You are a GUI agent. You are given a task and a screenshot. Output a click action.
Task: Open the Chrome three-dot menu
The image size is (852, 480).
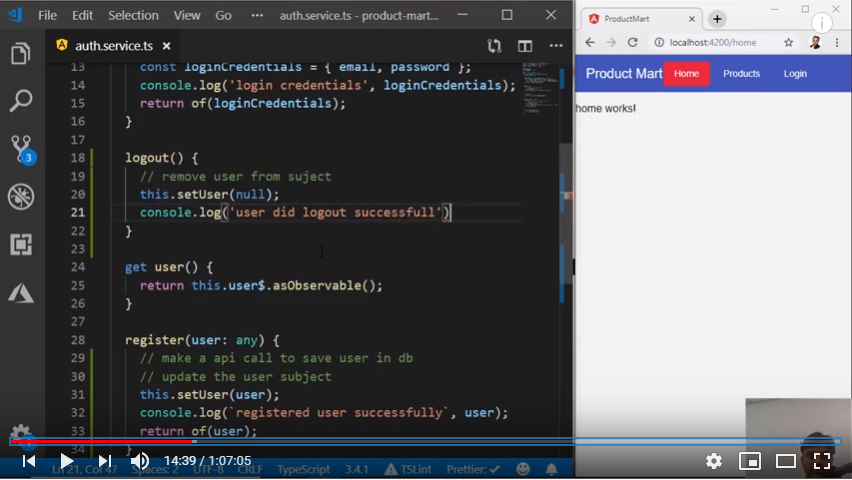click(x=837, y=43)
